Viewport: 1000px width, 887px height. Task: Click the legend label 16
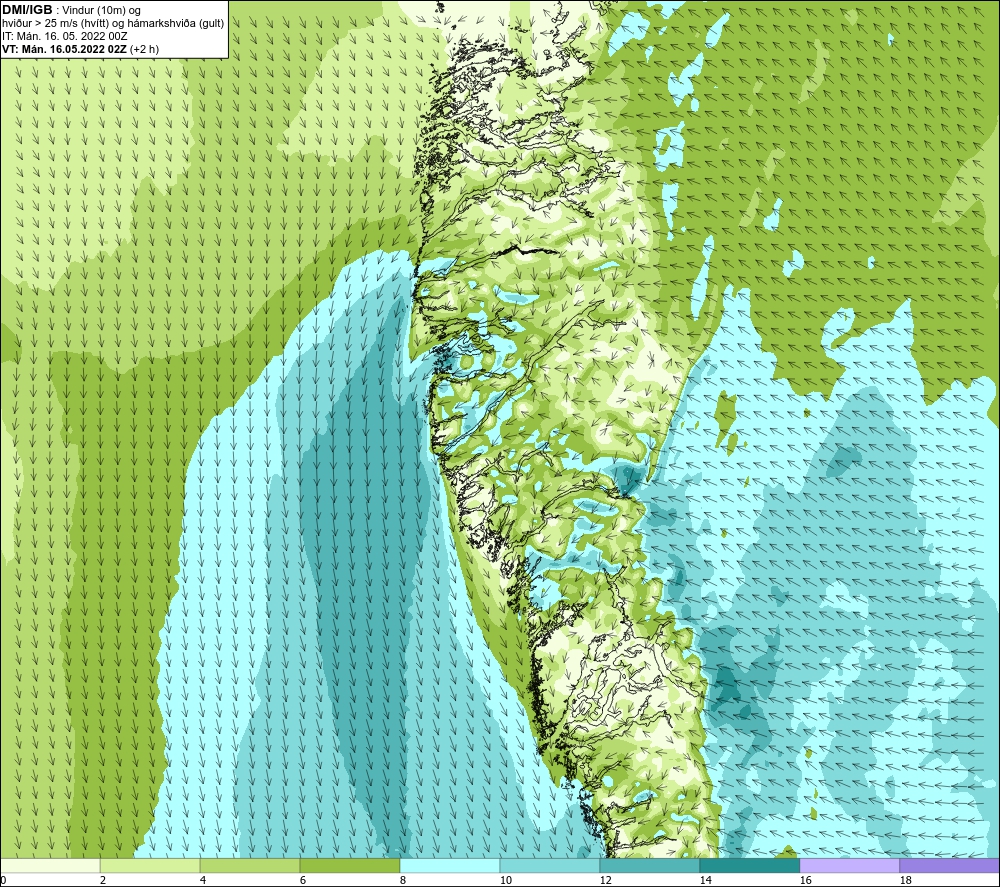click(805, 881)
